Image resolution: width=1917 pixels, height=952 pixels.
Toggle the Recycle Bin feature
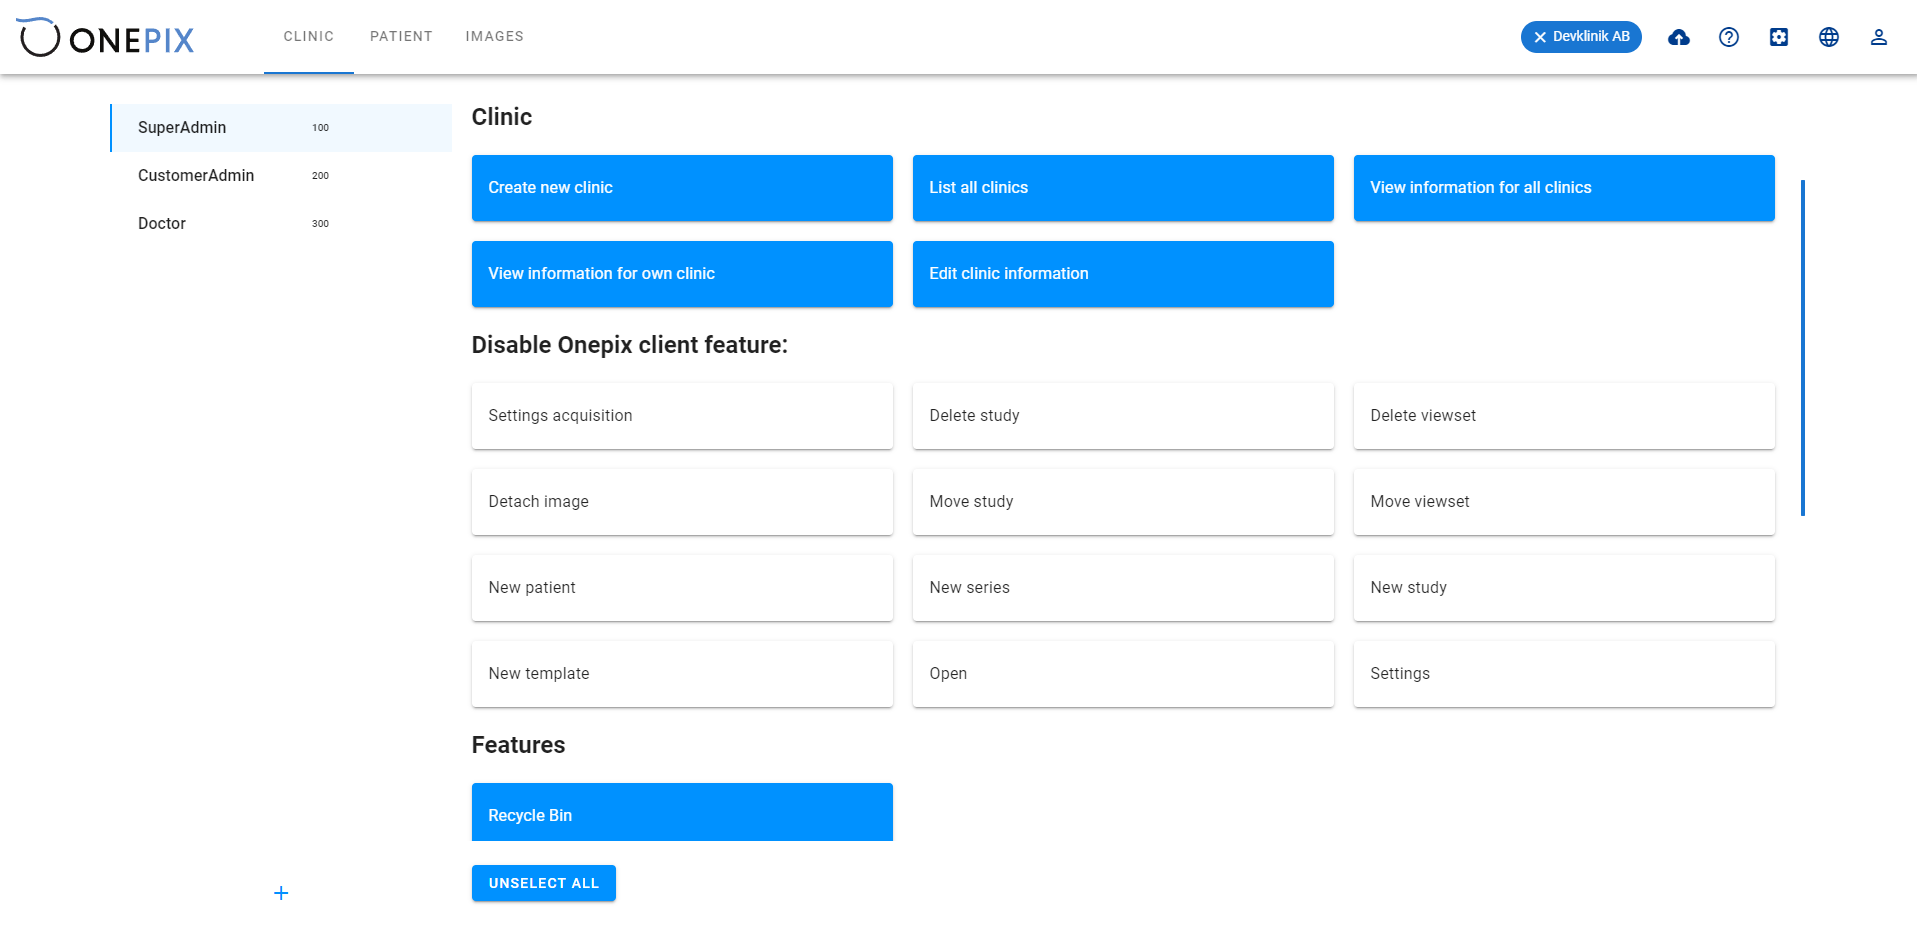click(x=682, y=812)
